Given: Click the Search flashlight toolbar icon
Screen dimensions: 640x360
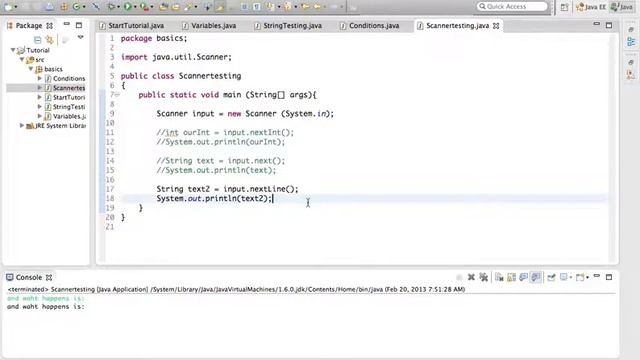Looking at the screenshot, I should tap(189, 7).
